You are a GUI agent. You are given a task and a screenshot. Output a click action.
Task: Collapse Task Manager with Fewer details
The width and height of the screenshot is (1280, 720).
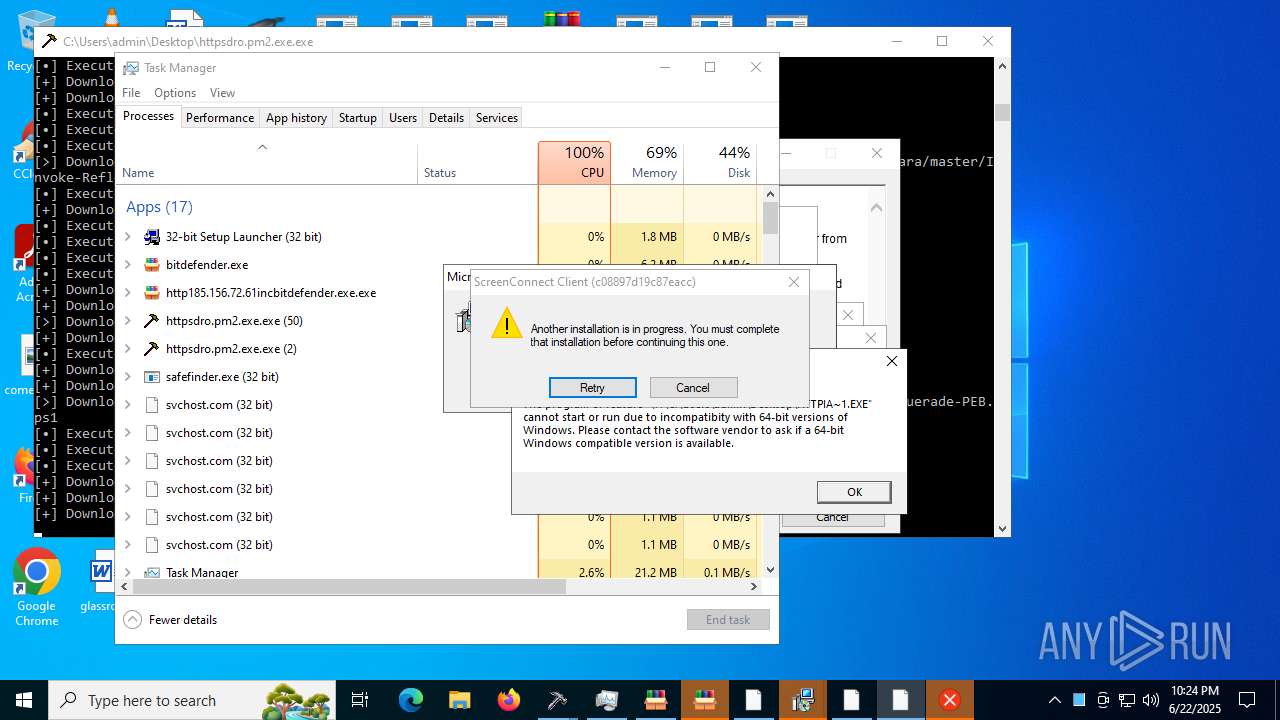170,620
